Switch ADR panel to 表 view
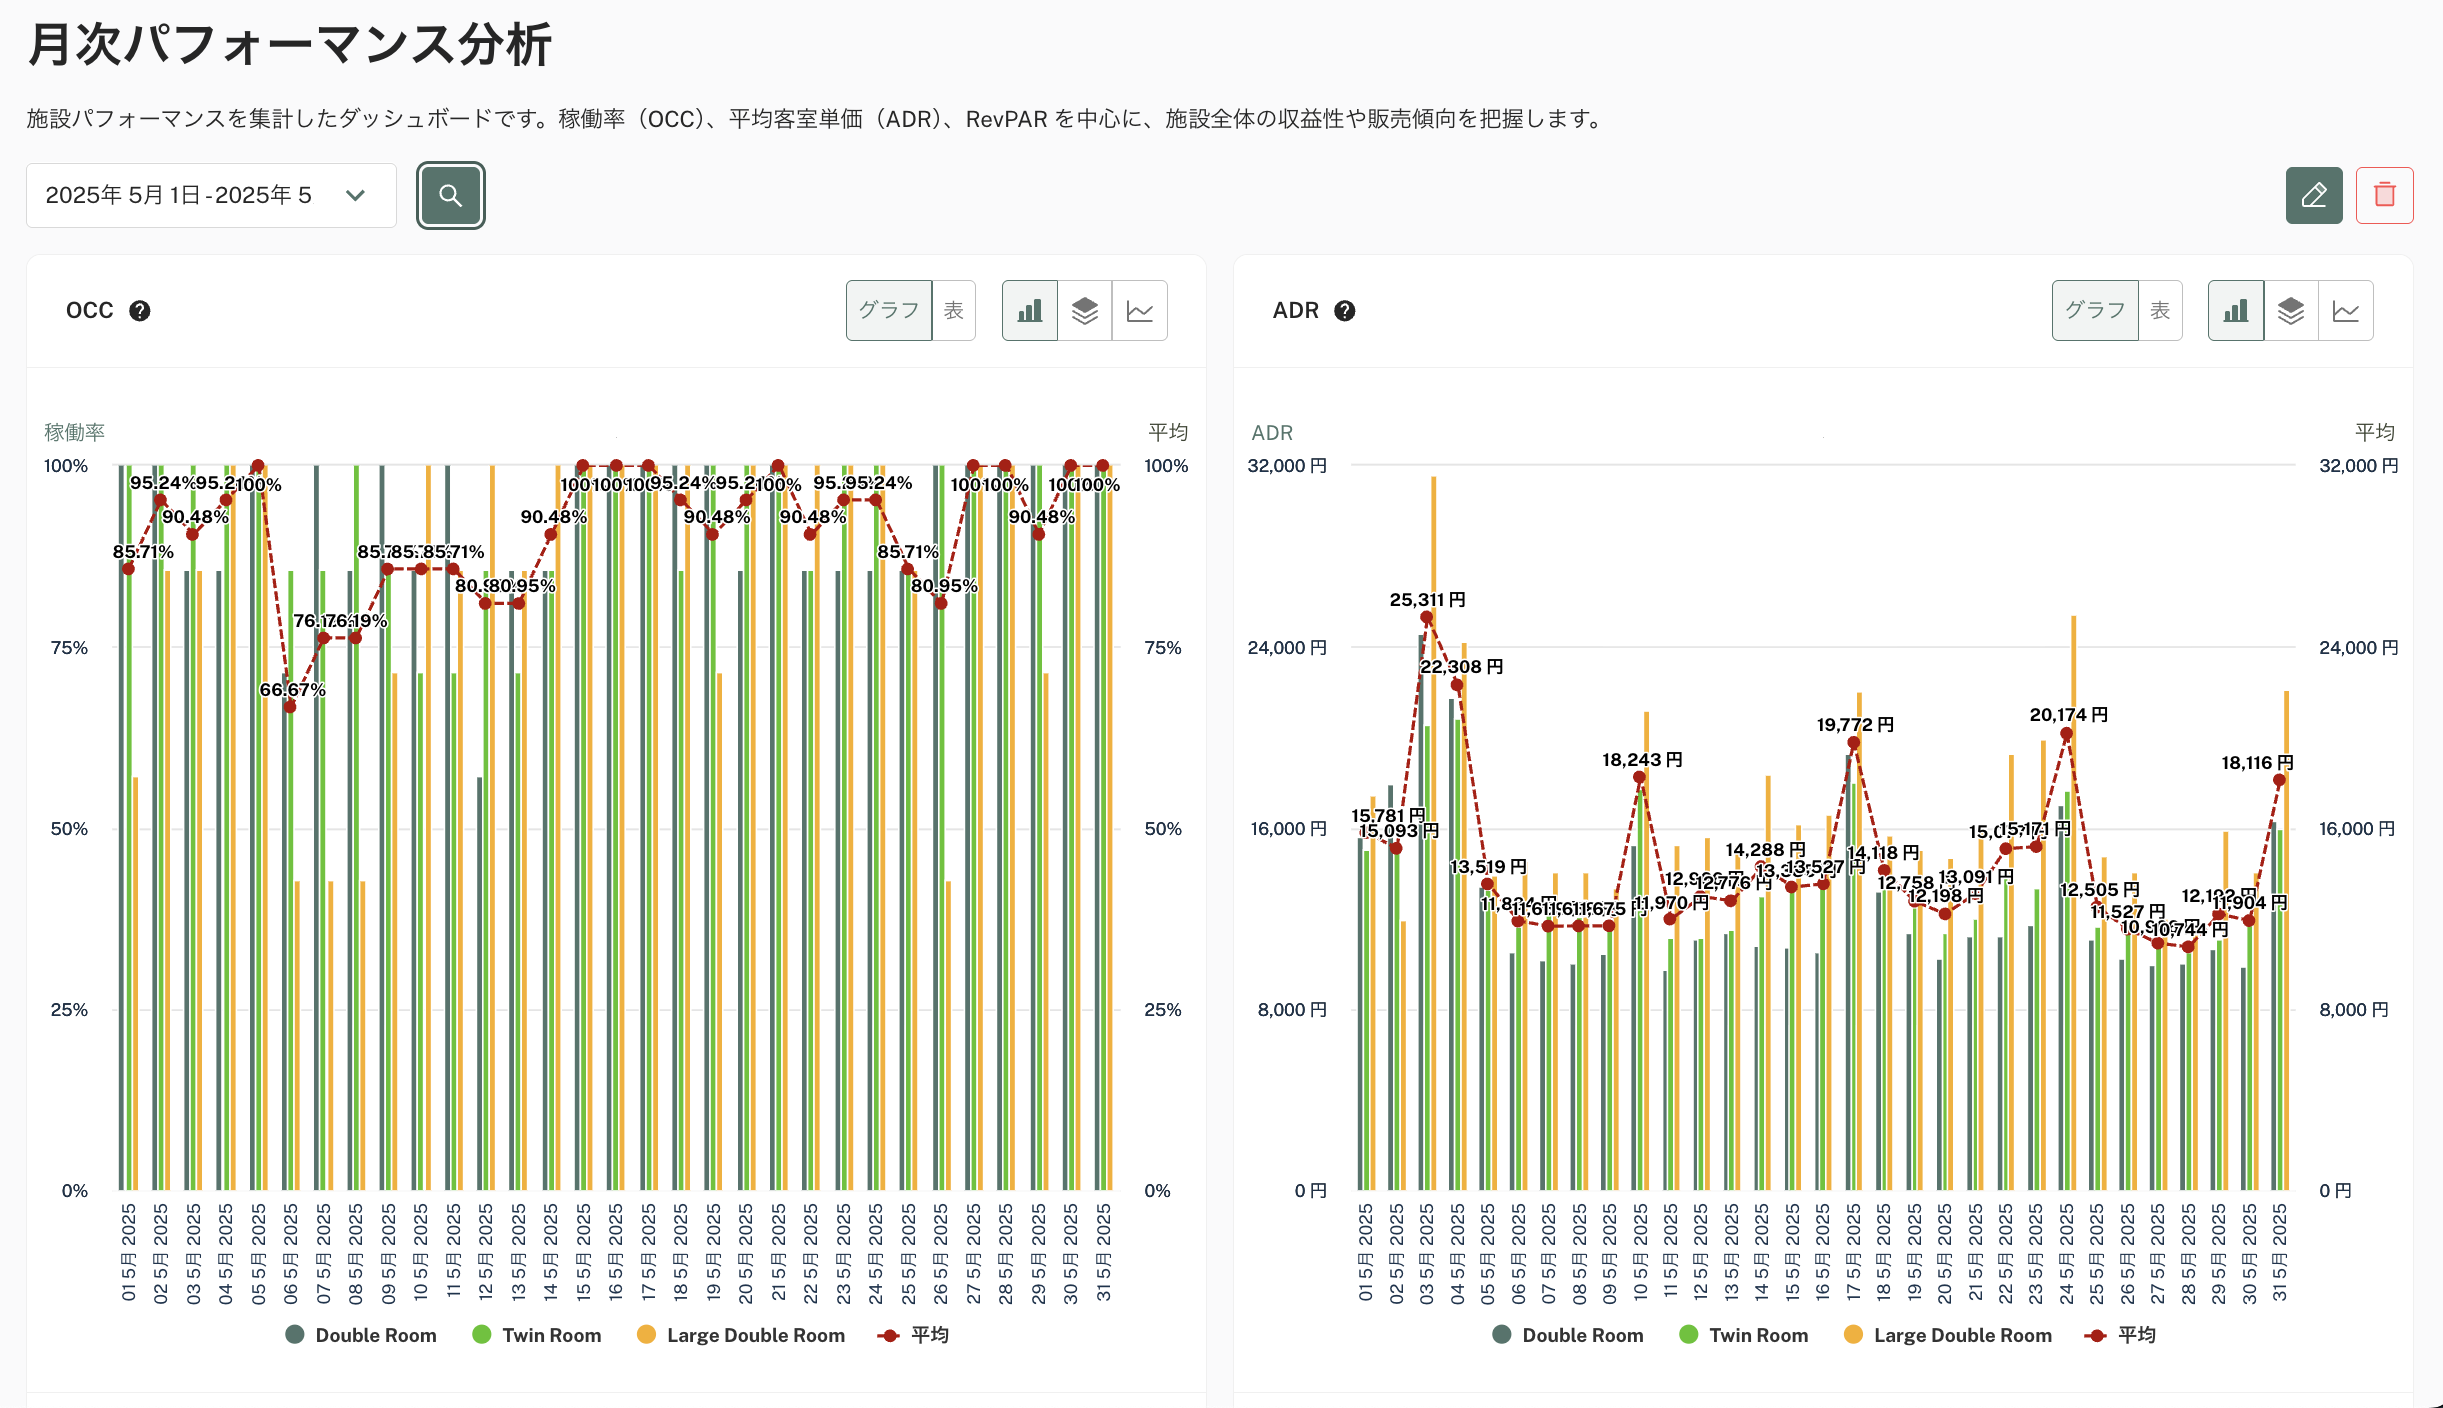 (x=2160, y=311)
